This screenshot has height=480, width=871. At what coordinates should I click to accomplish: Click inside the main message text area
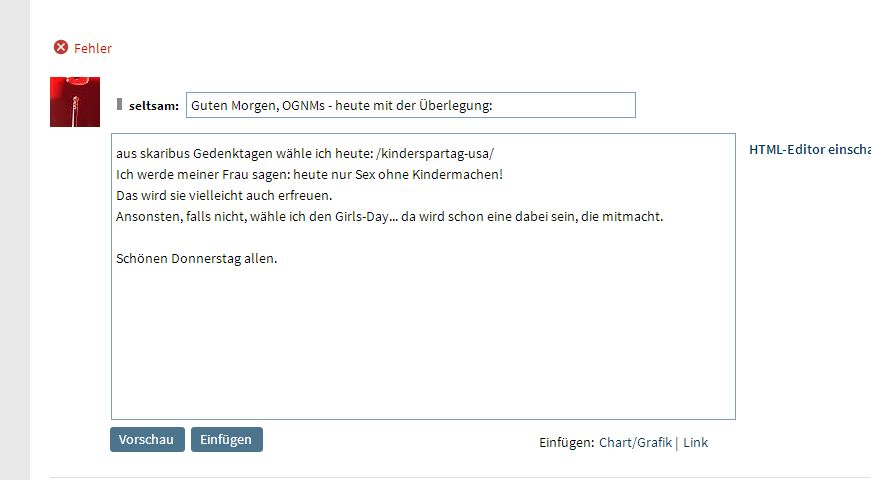coord(423,276)
